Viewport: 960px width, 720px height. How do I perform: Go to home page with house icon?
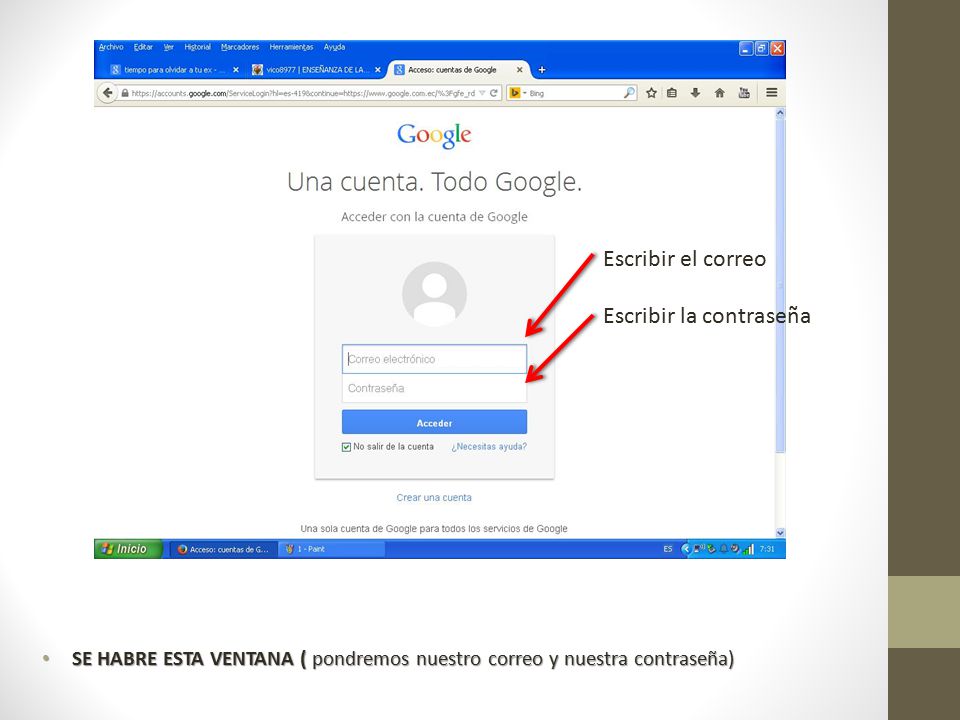(x=719, y=93)
